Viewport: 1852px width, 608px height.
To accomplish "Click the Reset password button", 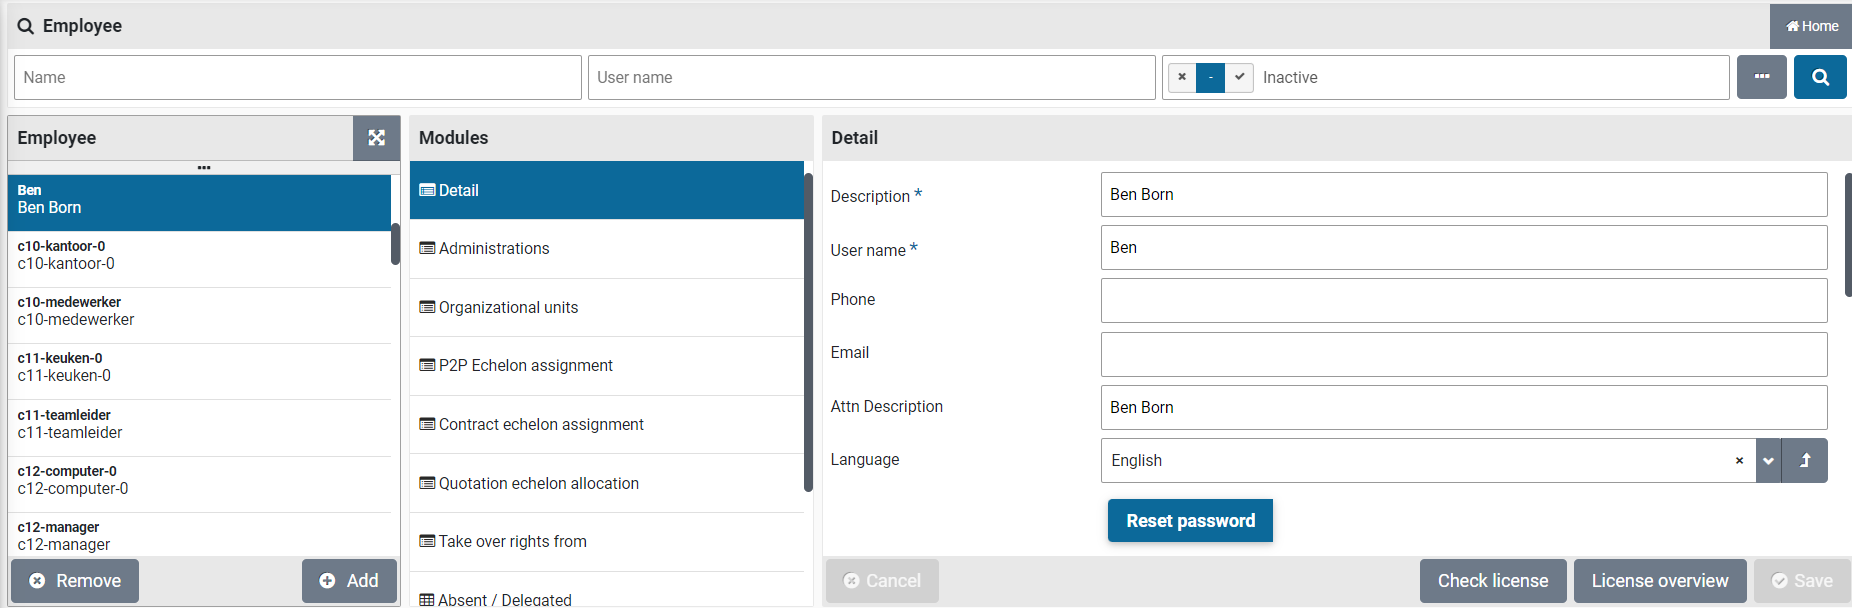I will point(1190,521).
